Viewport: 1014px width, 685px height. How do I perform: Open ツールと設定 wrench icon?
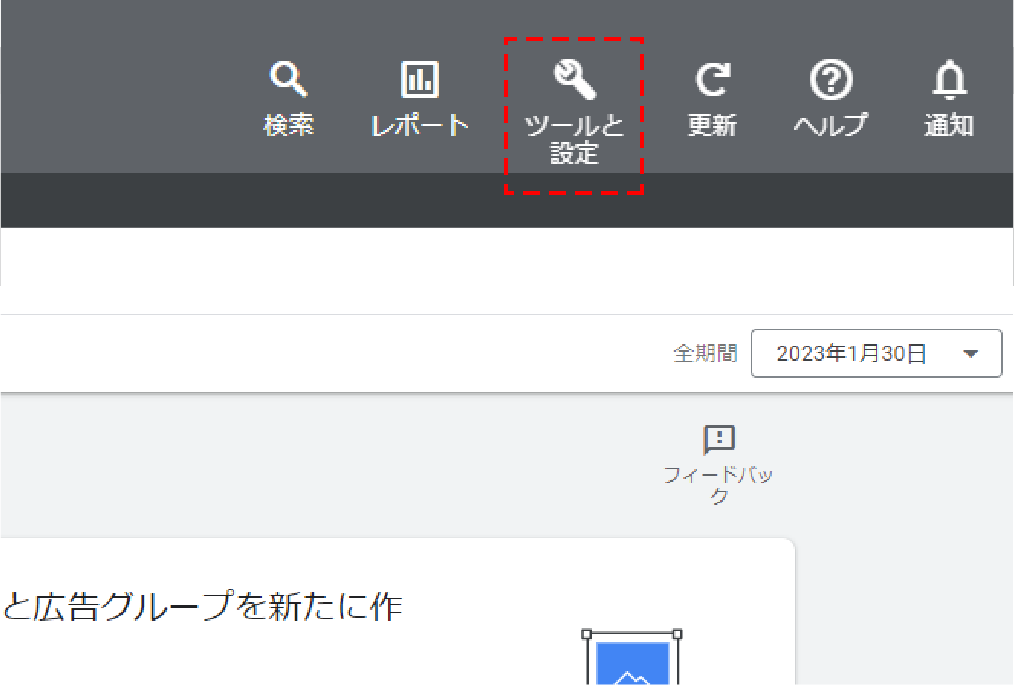click(x=574, y=80)
